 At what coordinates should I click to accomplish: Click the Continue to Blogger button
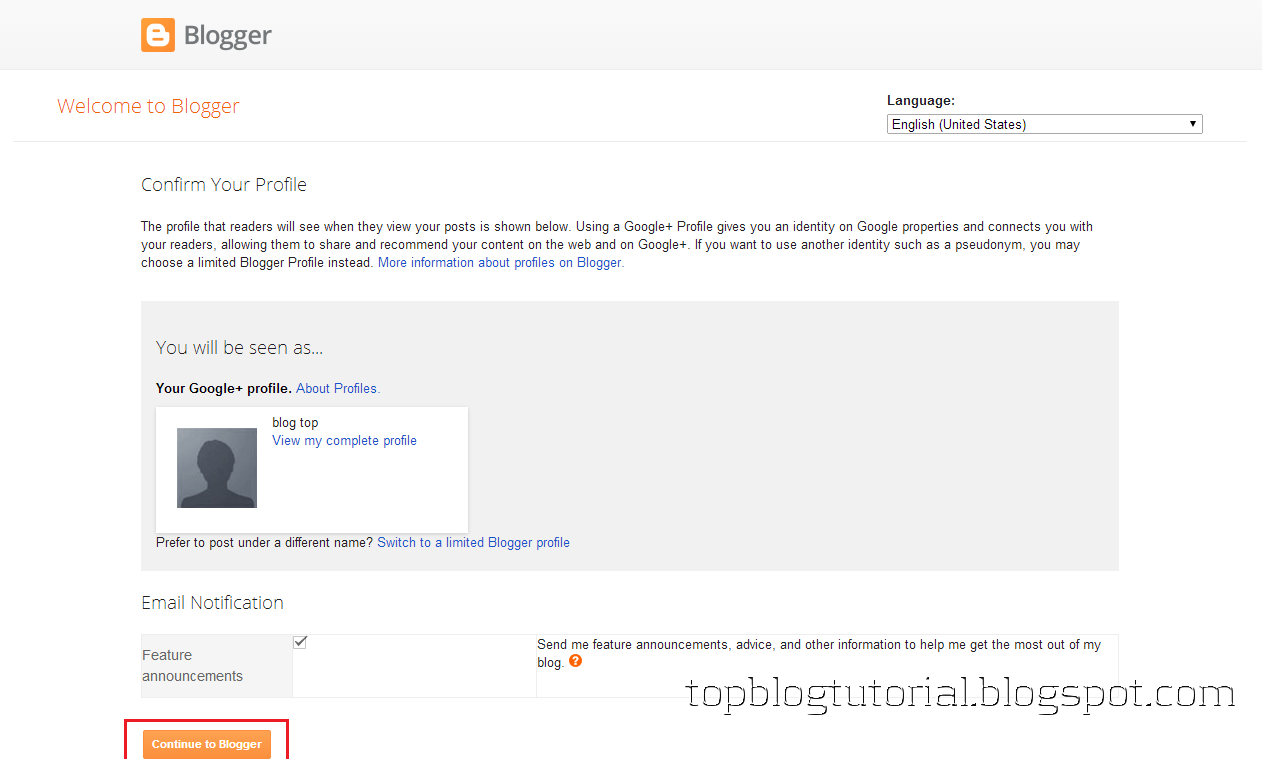click(x=207, y=744)
